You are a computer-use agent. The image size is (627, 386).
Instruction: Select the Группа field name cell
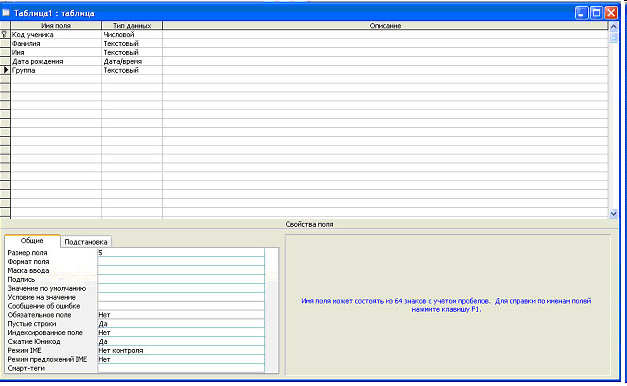tap(56, 70)
